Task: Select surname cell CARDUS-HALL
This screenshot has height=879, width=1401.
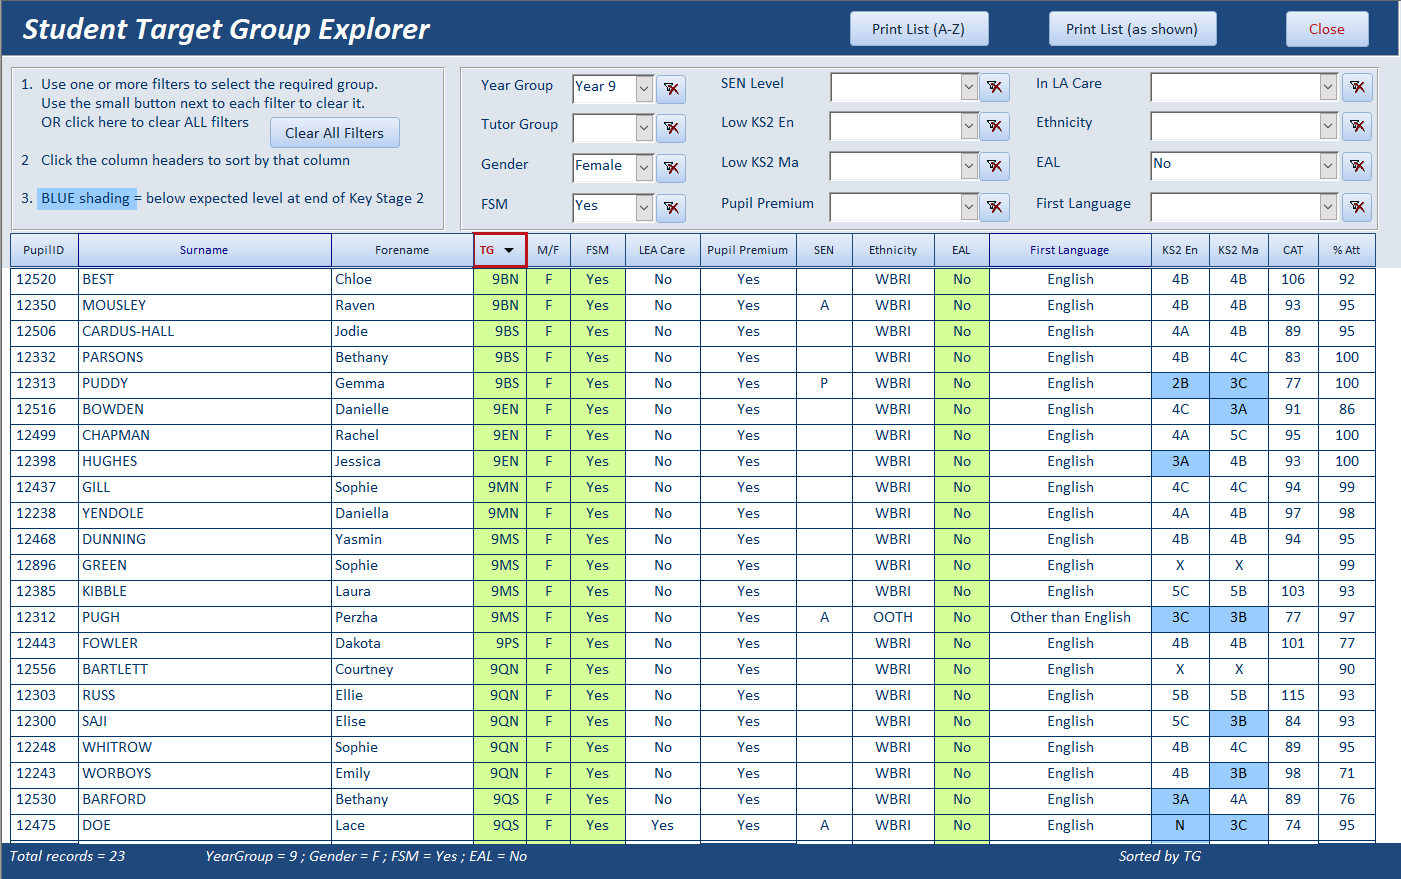Action: click(204, 331)
